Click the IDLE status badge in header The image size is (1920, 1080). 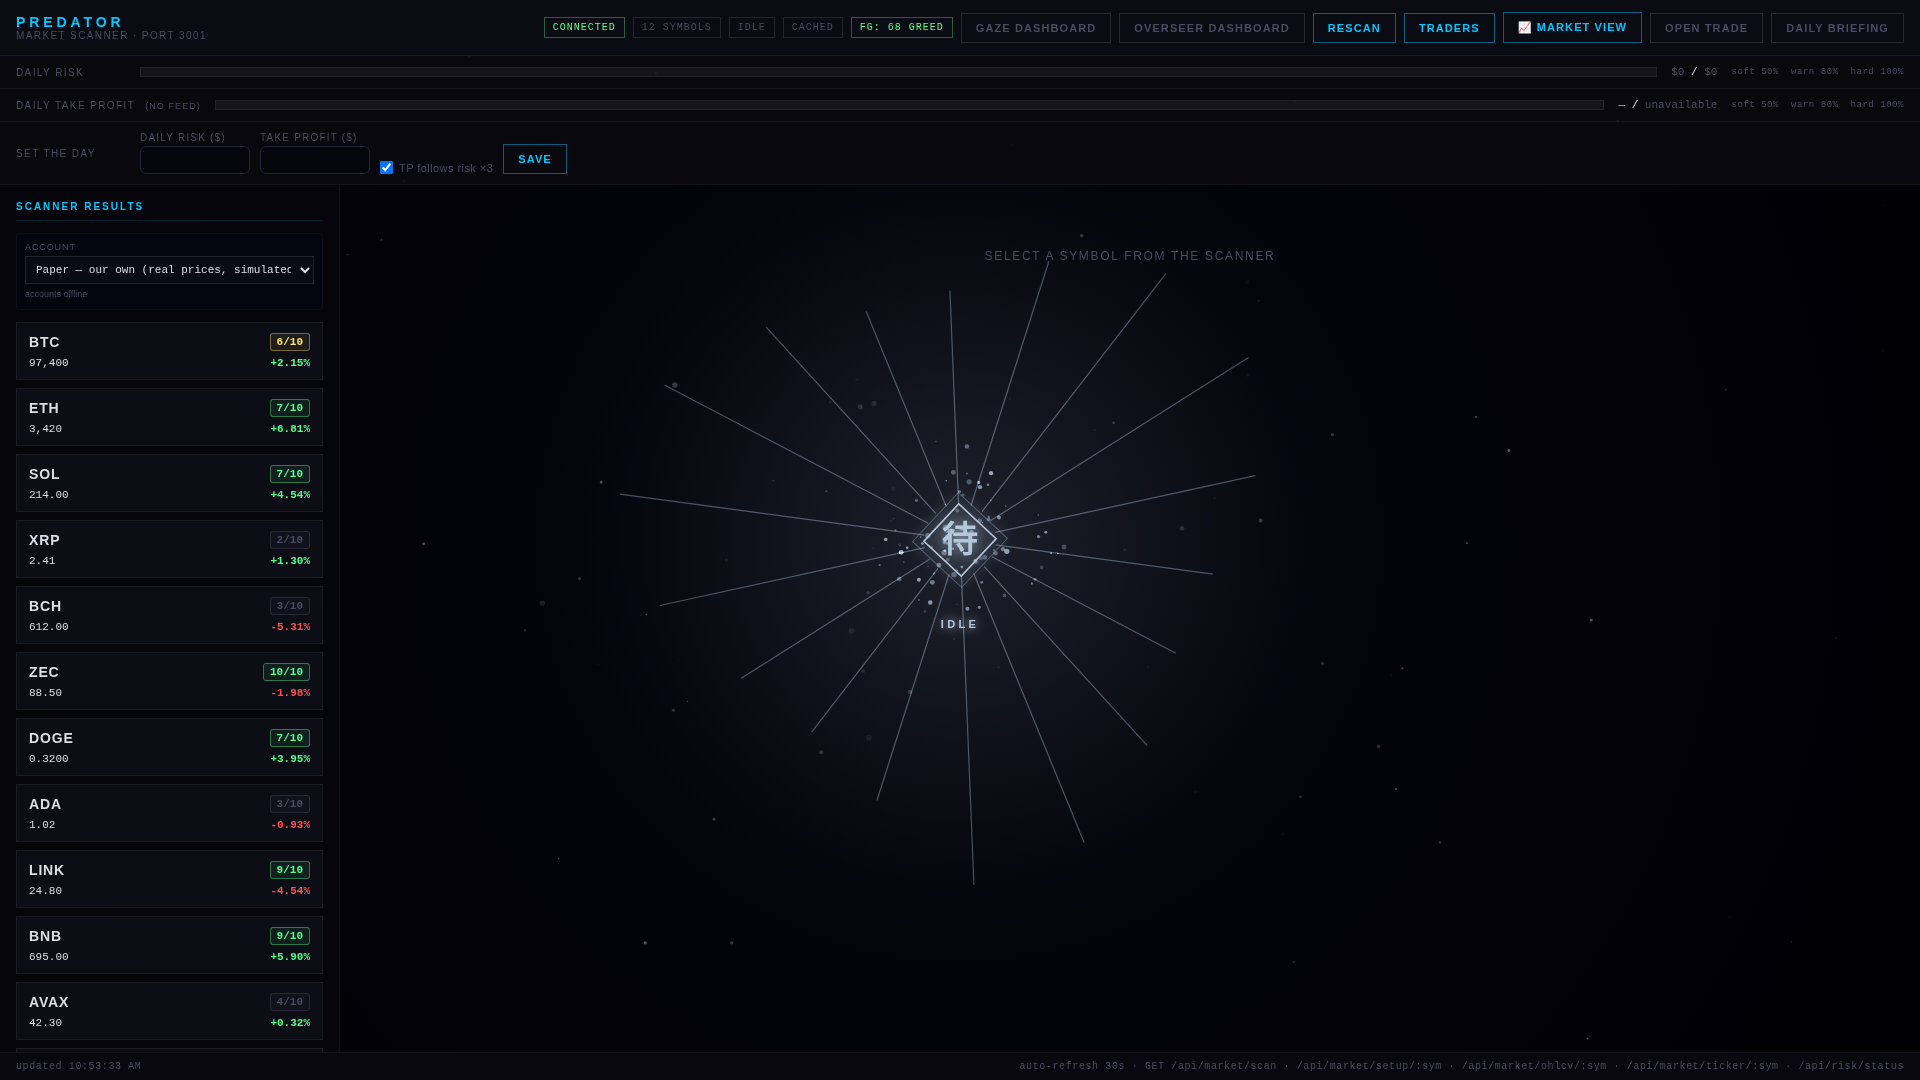[752, 28]
